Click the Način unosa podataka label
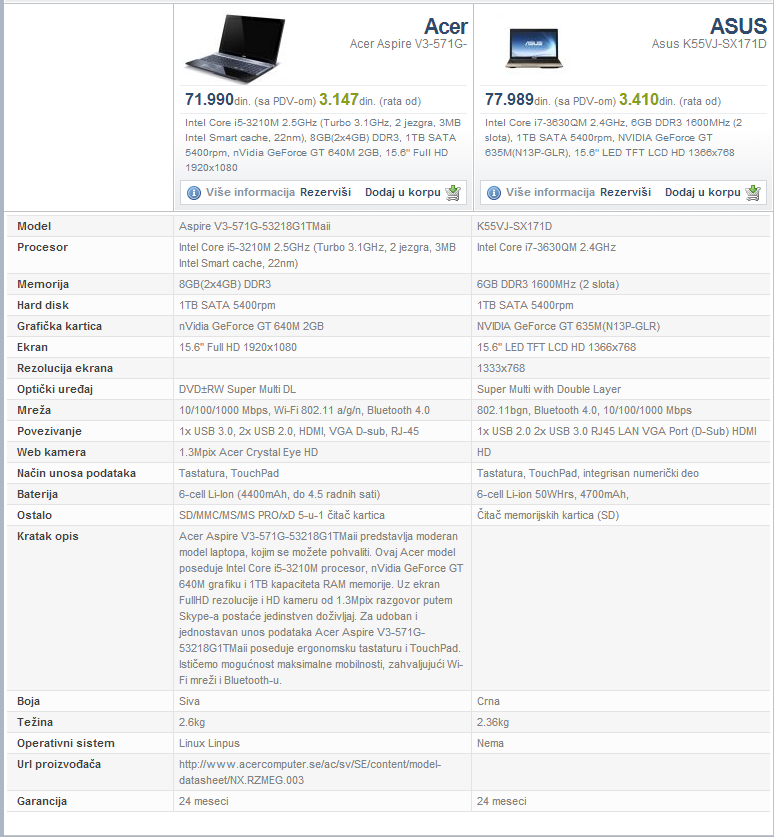774x837 pixels. pyautogui.click(x=76, y=473)
